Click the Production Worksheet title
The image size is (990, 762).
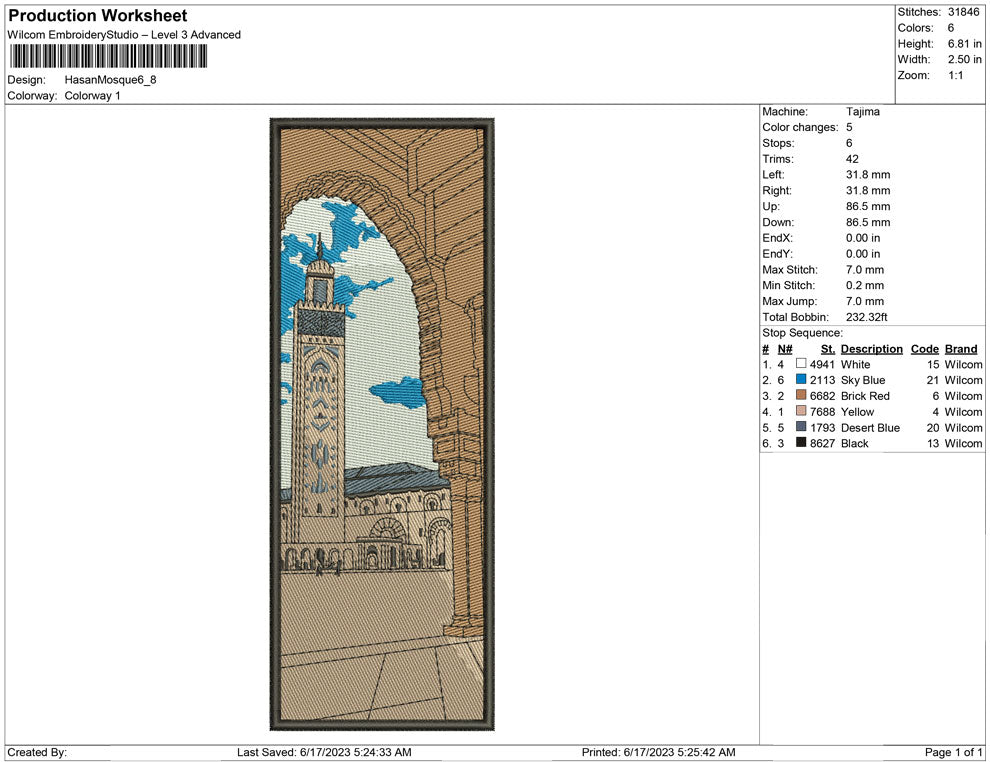pos(97,16)
